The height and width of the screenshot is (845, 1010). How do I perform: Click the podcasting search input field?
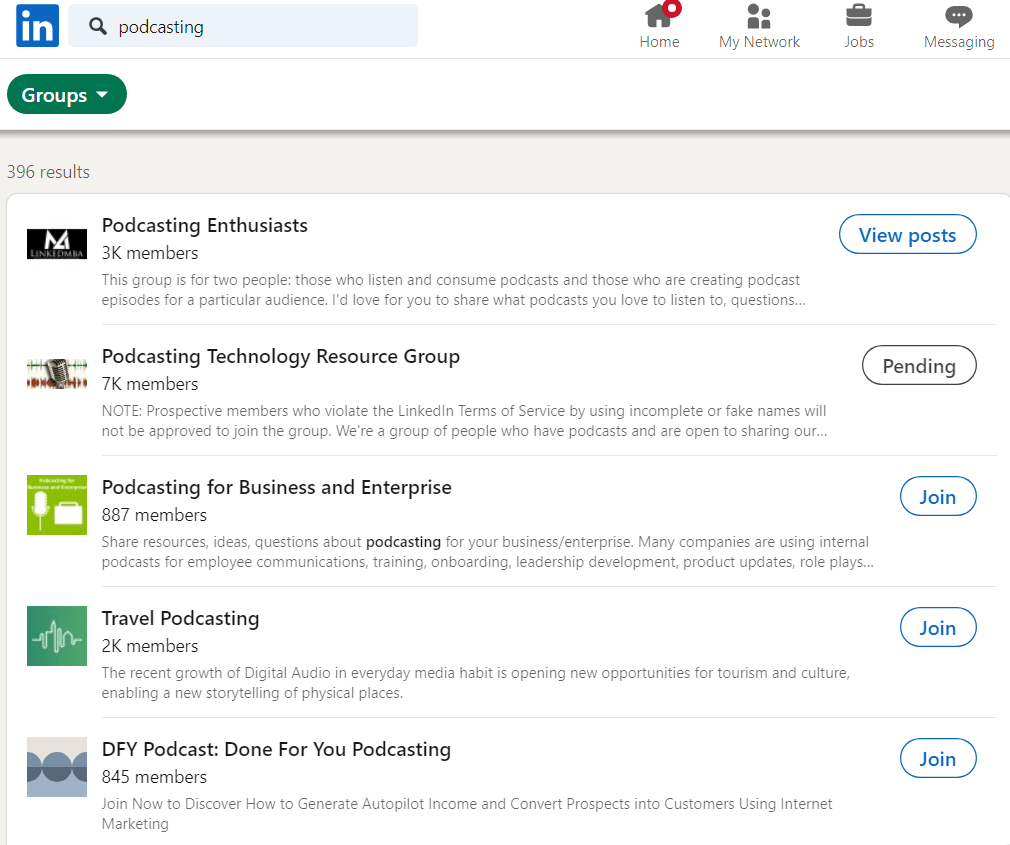(260, 27)
